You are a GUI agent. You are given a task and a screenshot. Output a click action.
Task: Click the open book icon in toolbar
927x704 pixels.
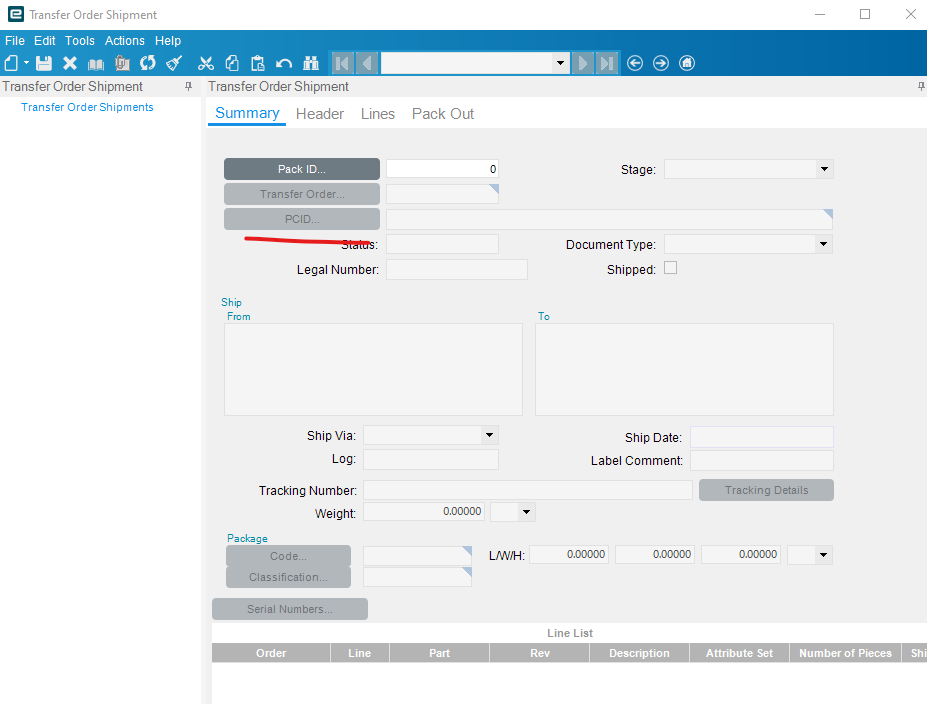[96, 63]
